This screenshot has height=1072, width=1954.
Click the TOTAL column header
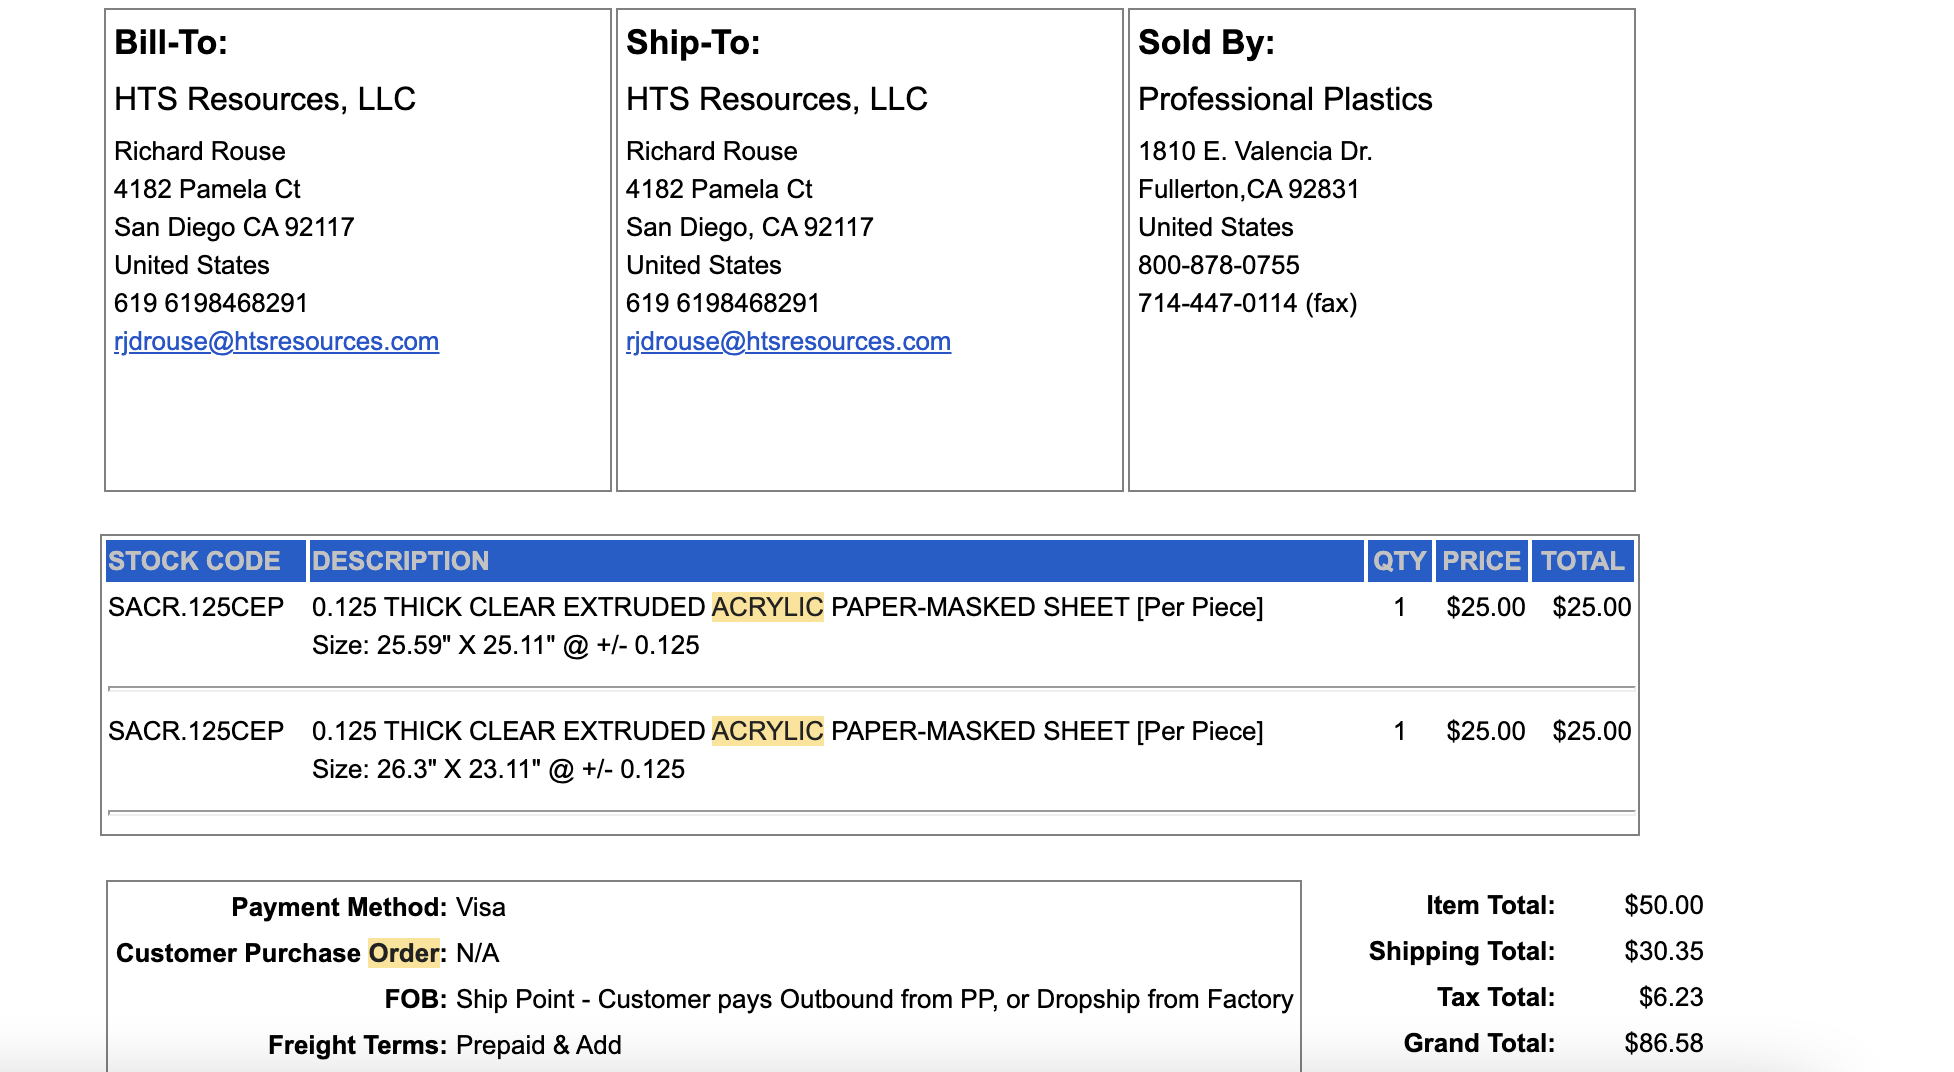click(1583, 561)
